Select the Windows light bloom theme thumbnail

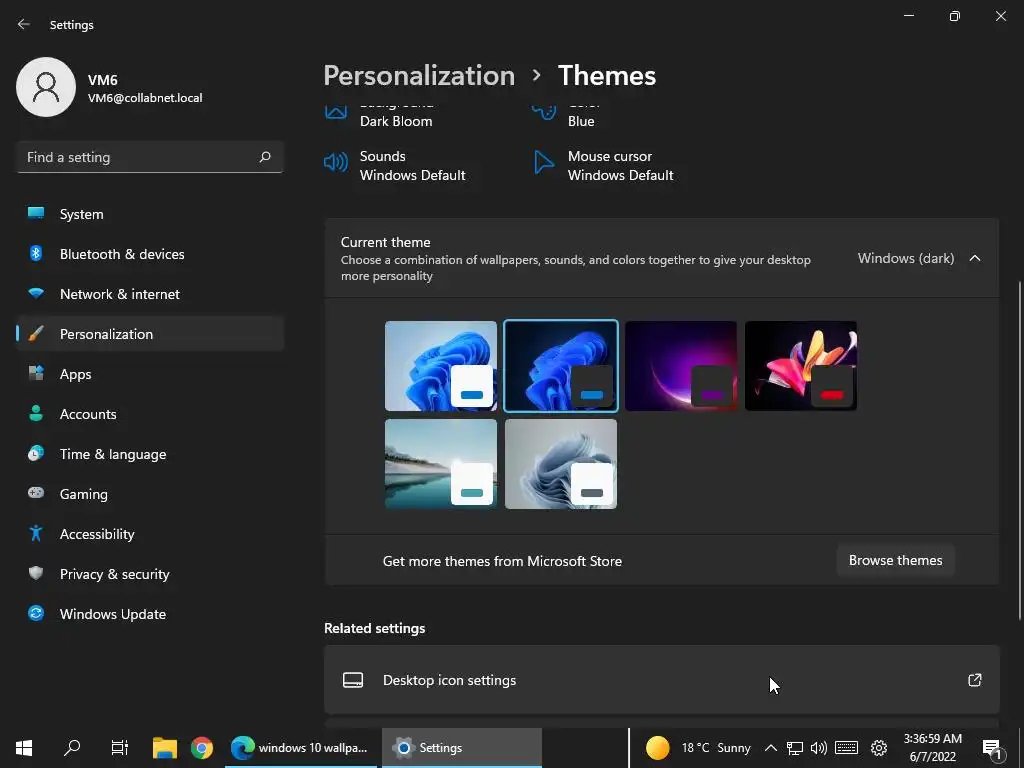441,366
